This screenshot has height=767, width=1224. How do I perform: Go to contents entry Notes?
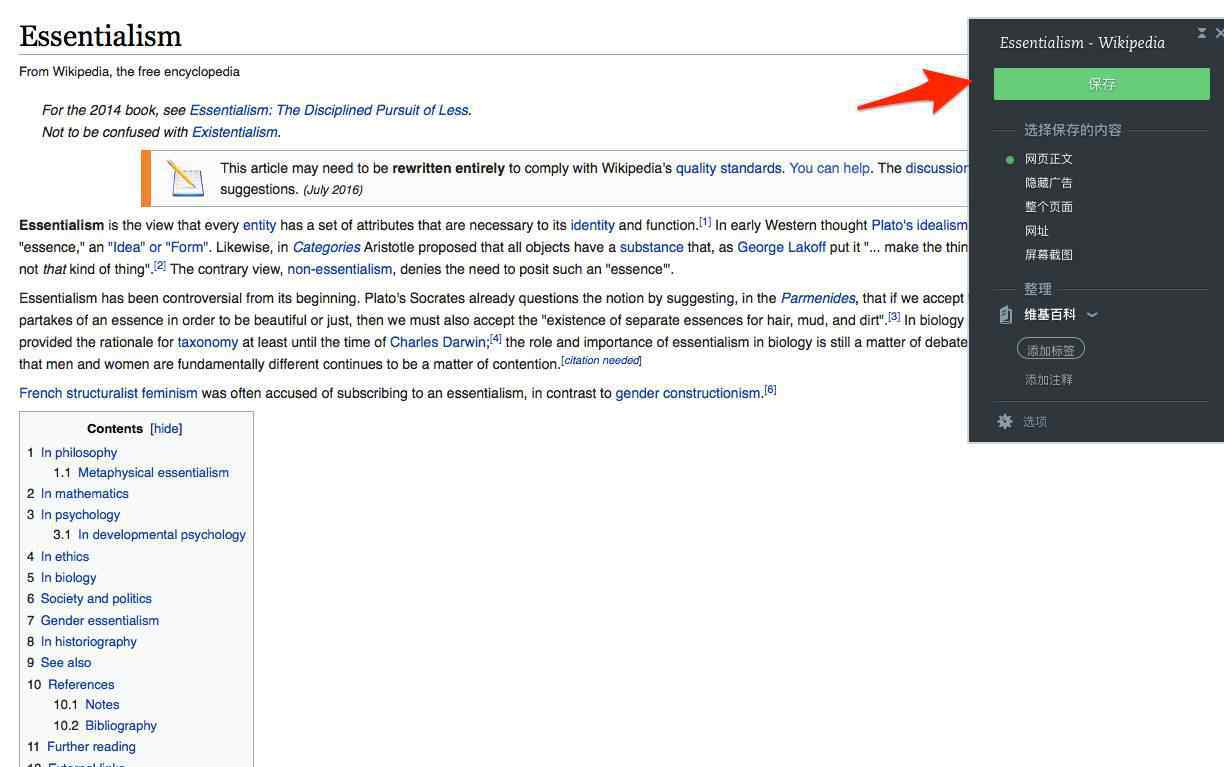[102, 705]
